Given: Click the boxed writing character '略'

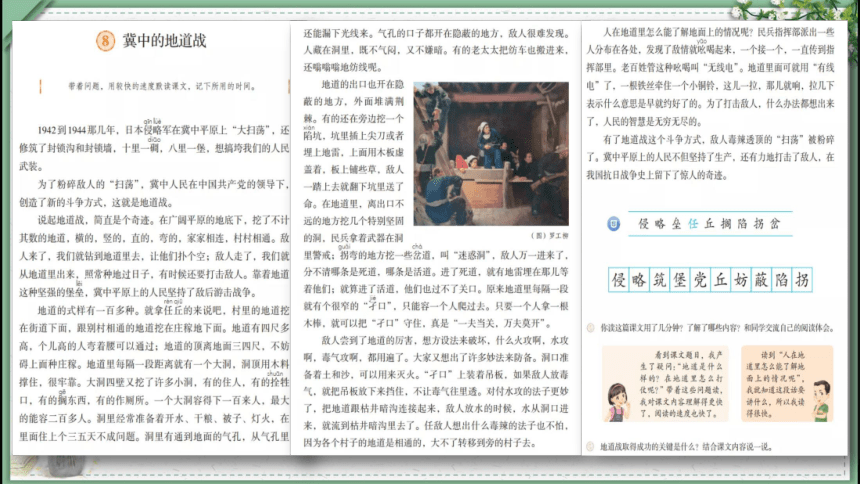Looking at the screenshot, I should click(639, 280).
